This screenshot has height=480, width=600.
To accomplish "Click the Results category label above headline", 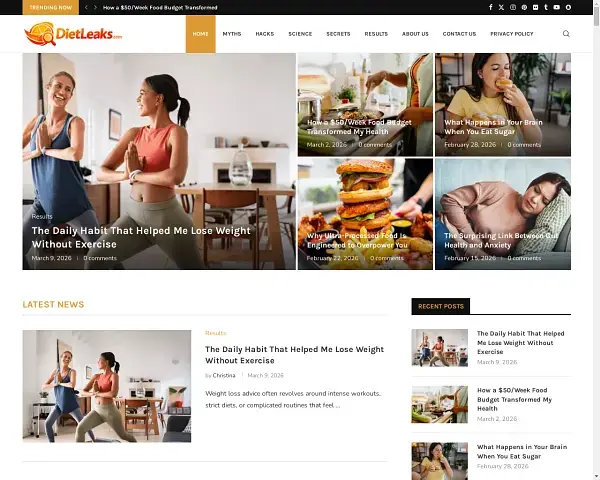I will (215, 333).
